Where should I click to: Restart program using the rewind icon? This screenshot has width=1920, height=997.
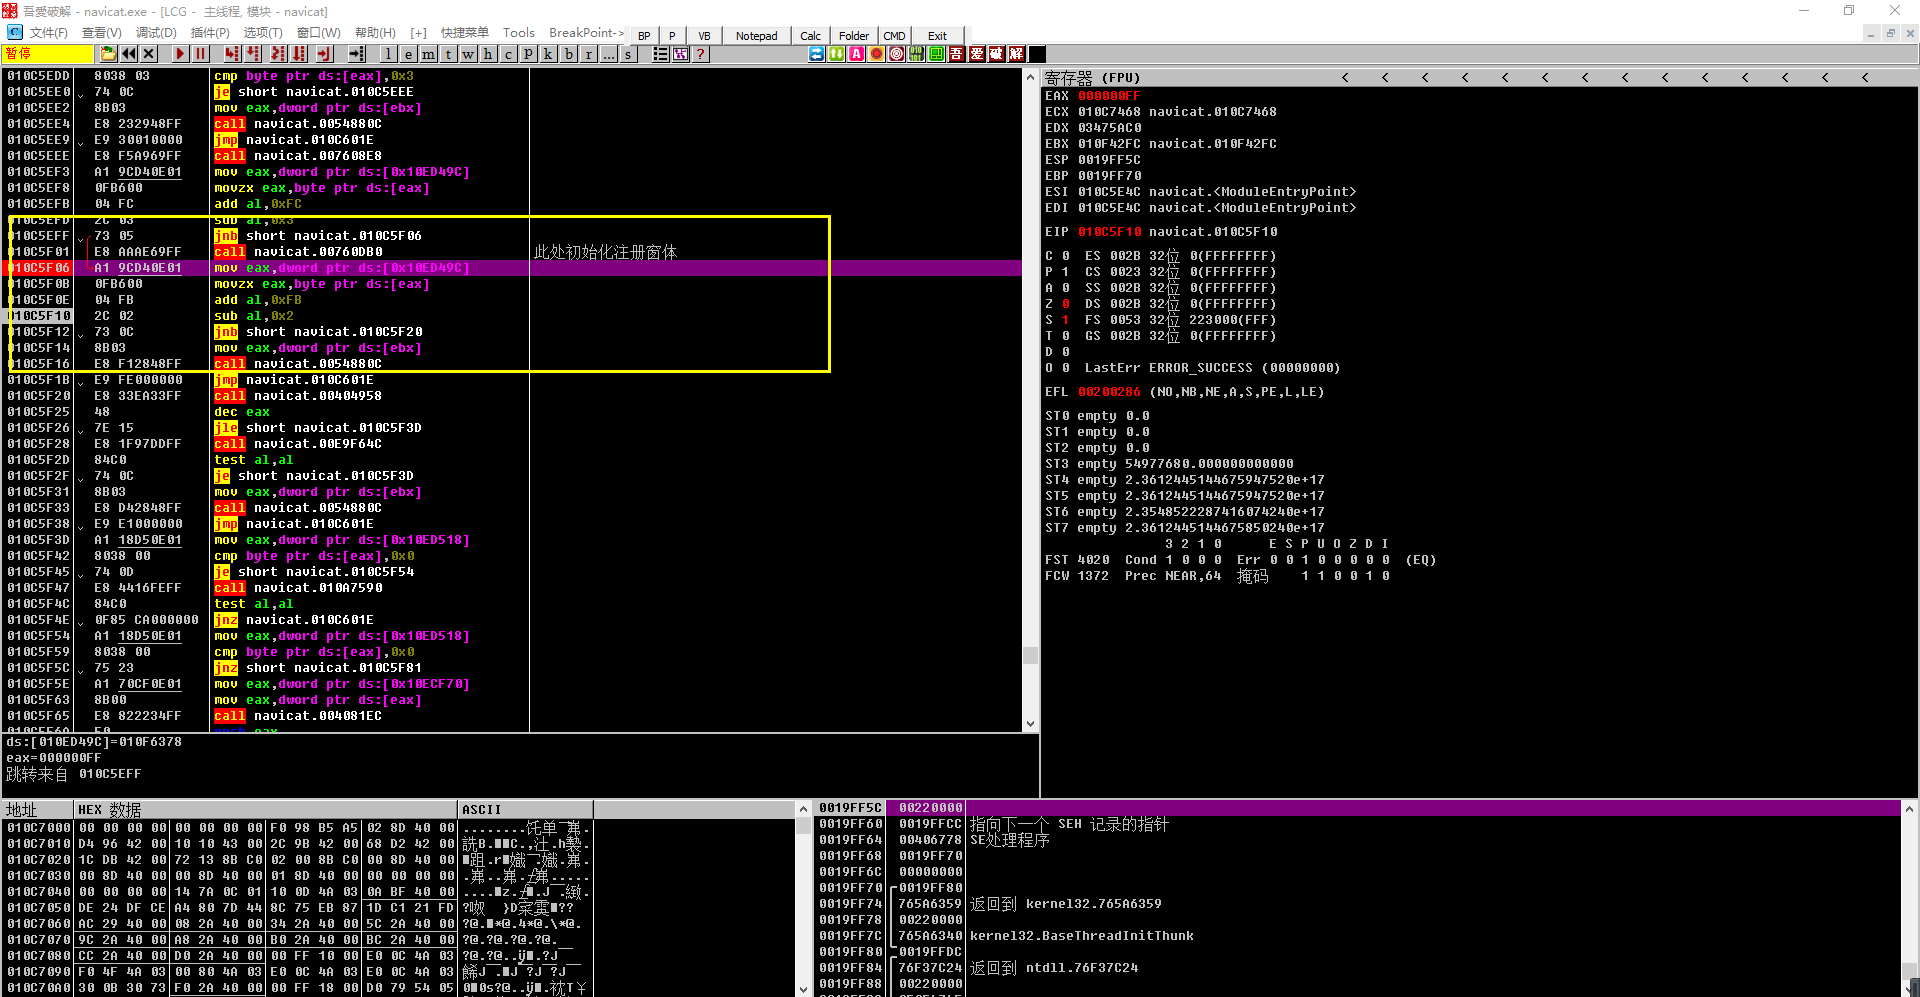coord(129,54)
